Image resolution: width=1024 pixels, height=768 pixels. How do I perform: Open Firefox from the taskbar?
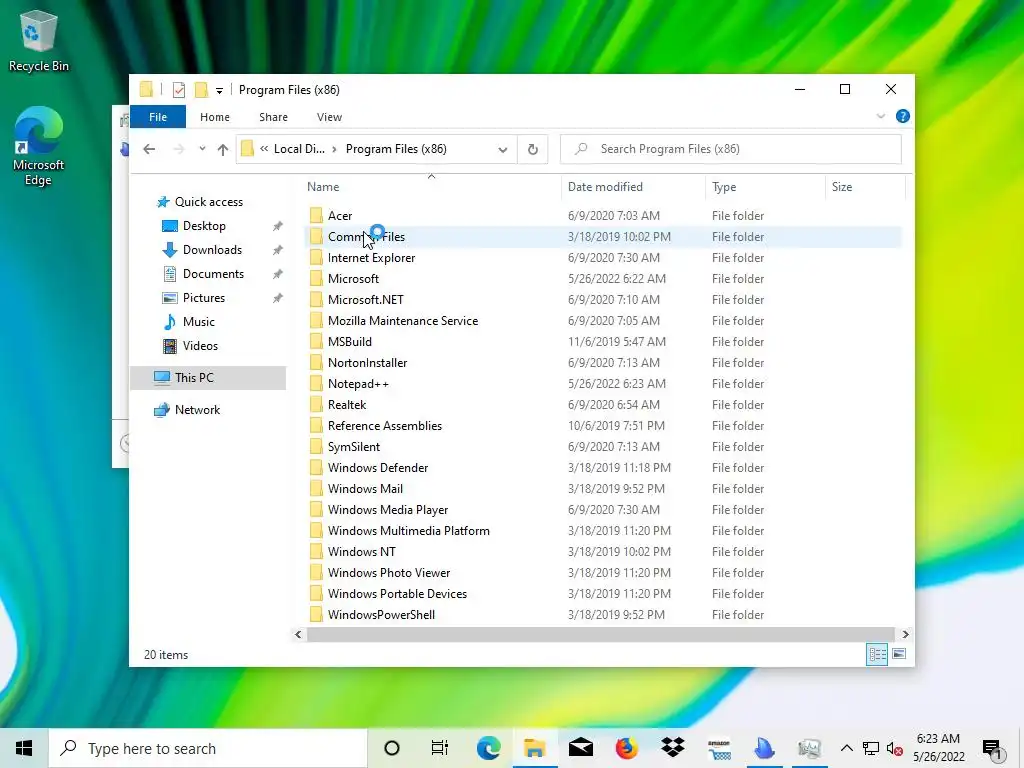pyautogui.click(x=626, y=748)
